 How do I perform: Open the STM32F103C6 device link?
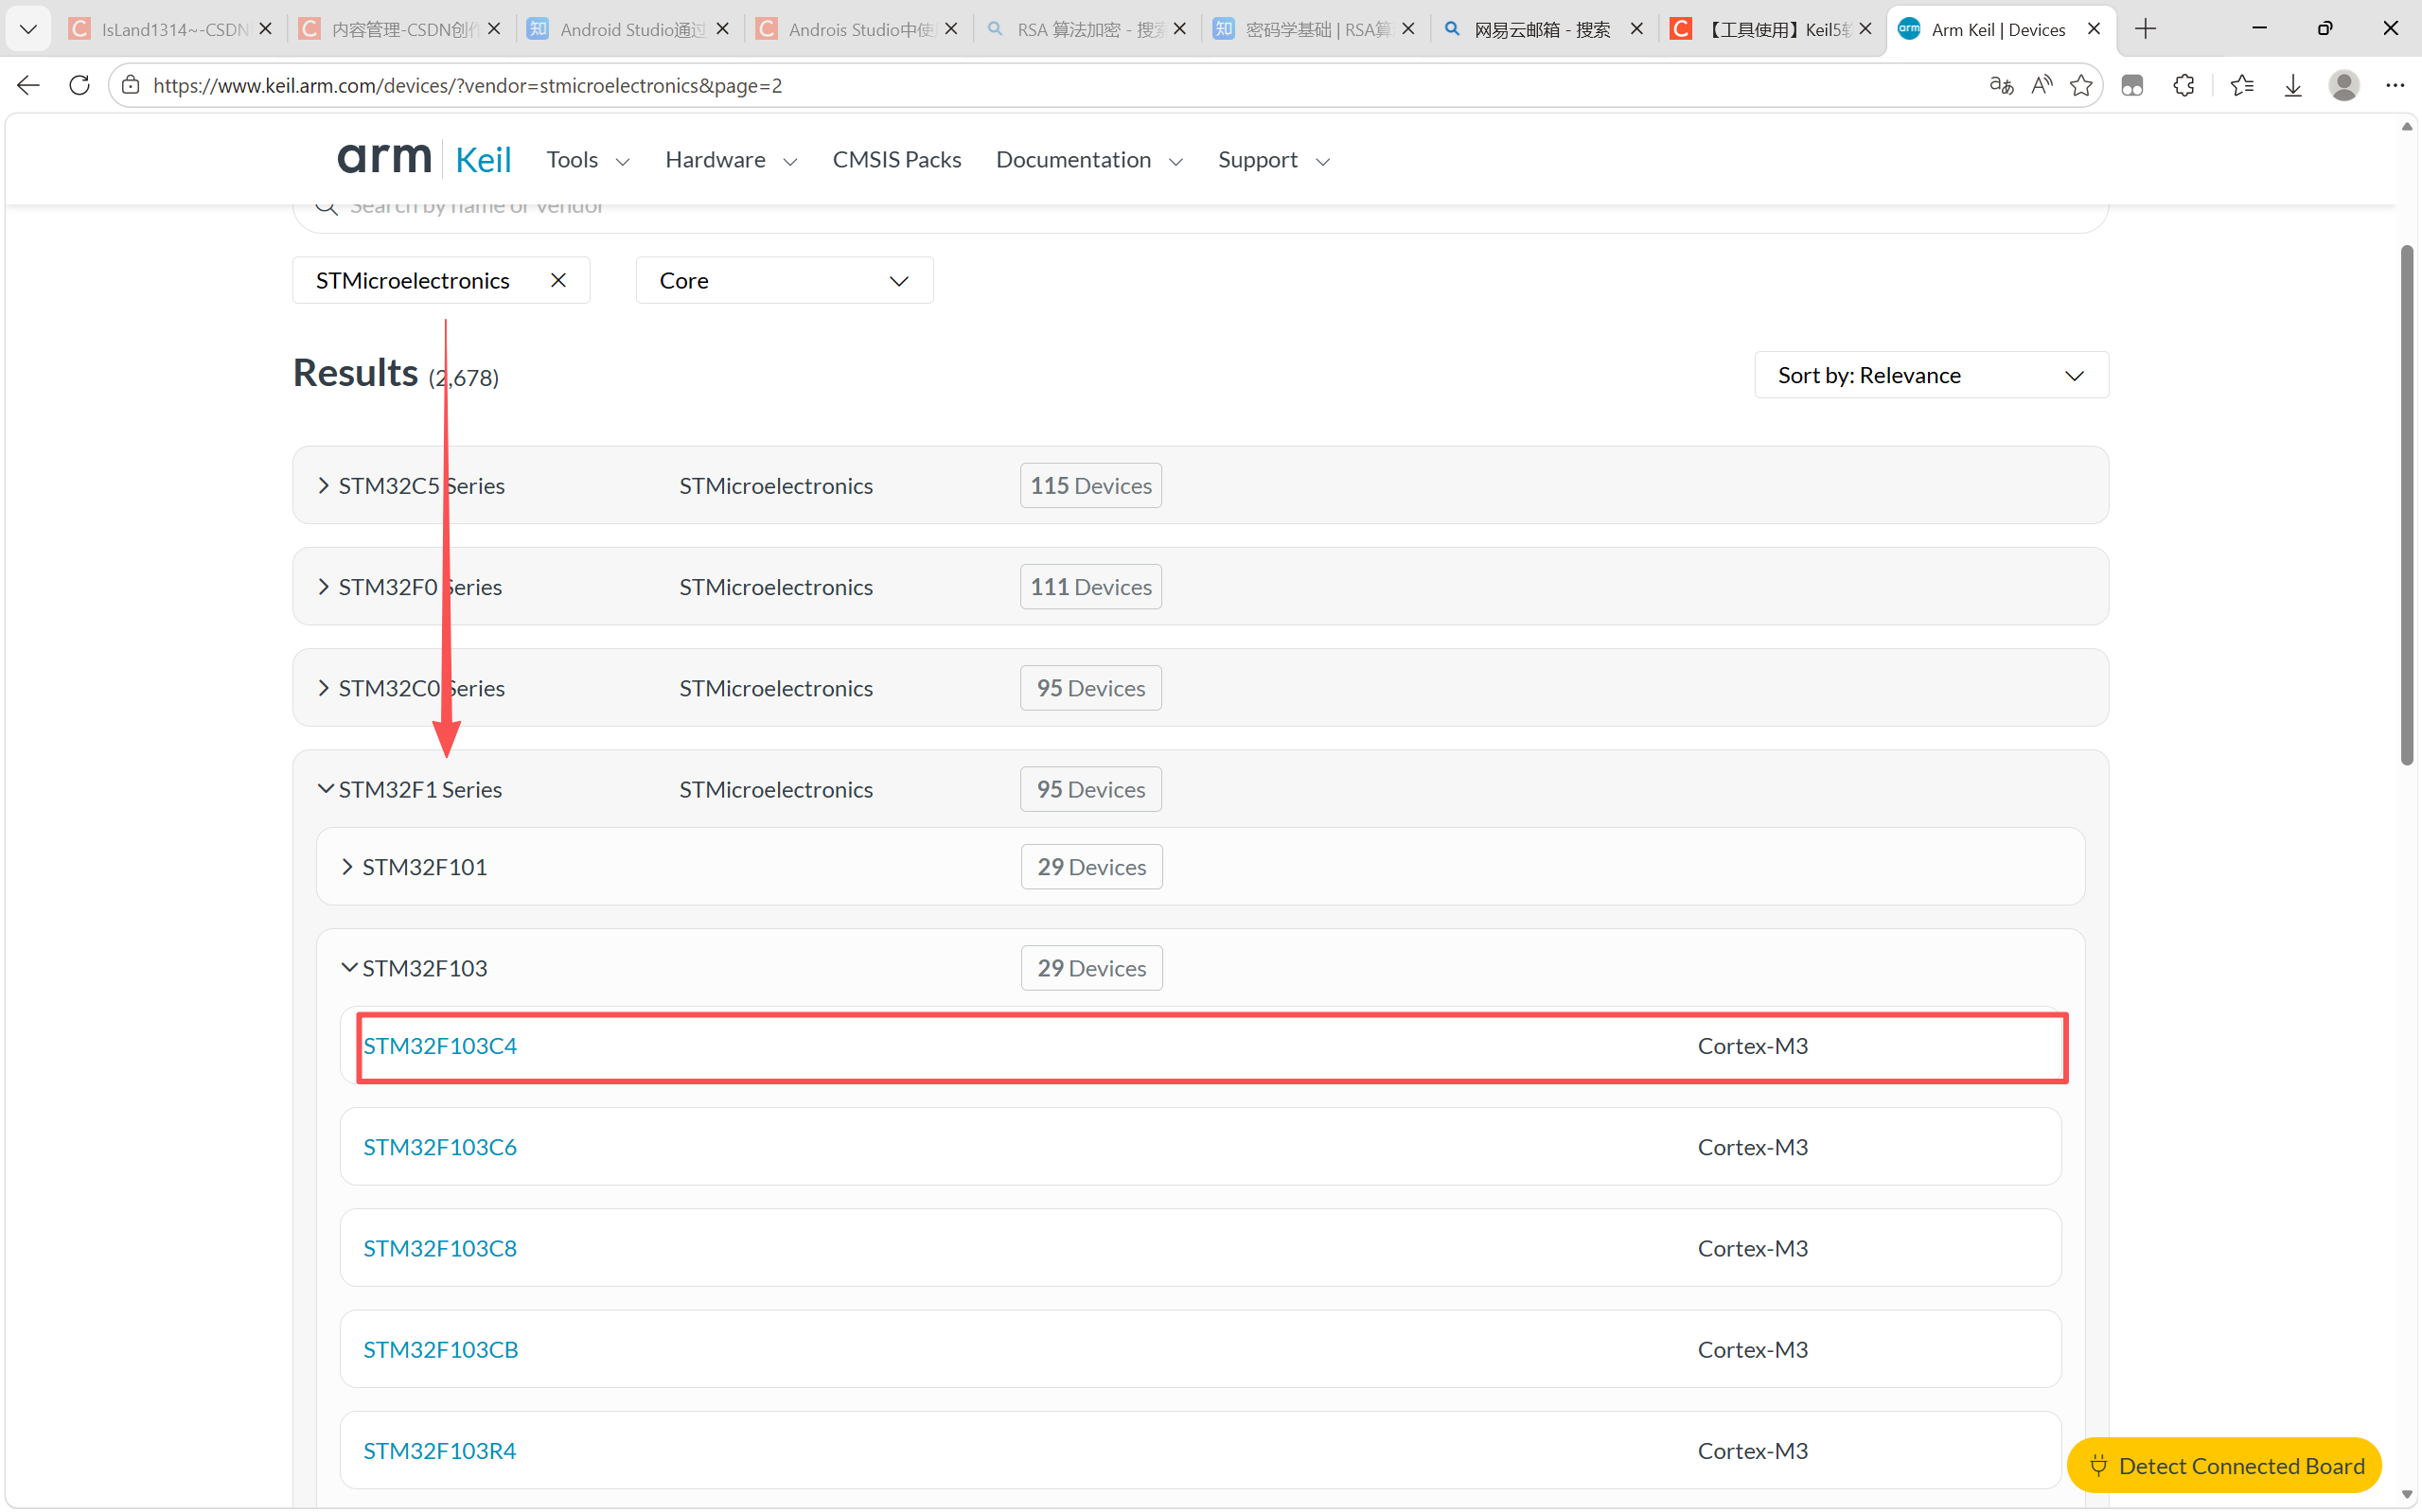pos(440,1147)
